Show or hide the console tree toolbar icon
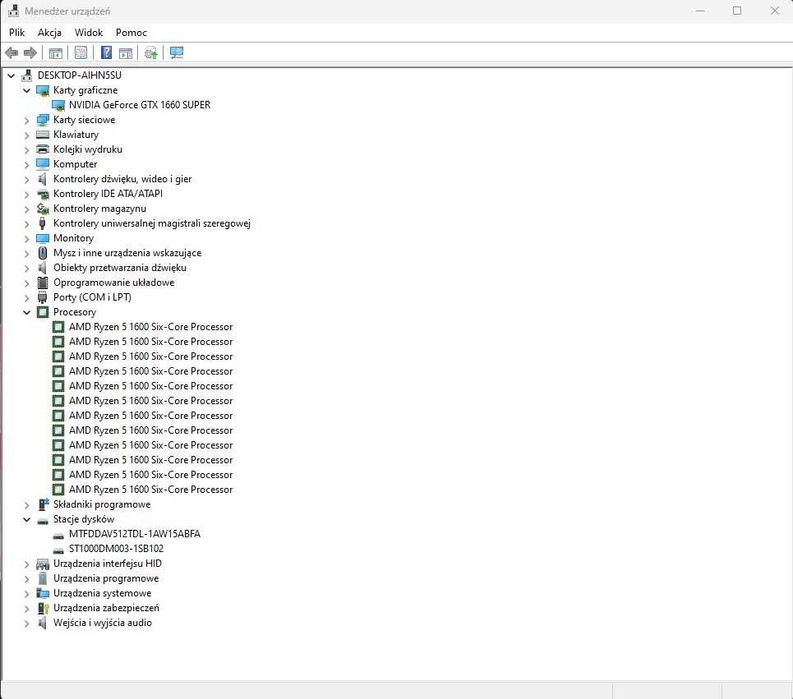Viewport: 793px width, 699px height. coord(56,53)
